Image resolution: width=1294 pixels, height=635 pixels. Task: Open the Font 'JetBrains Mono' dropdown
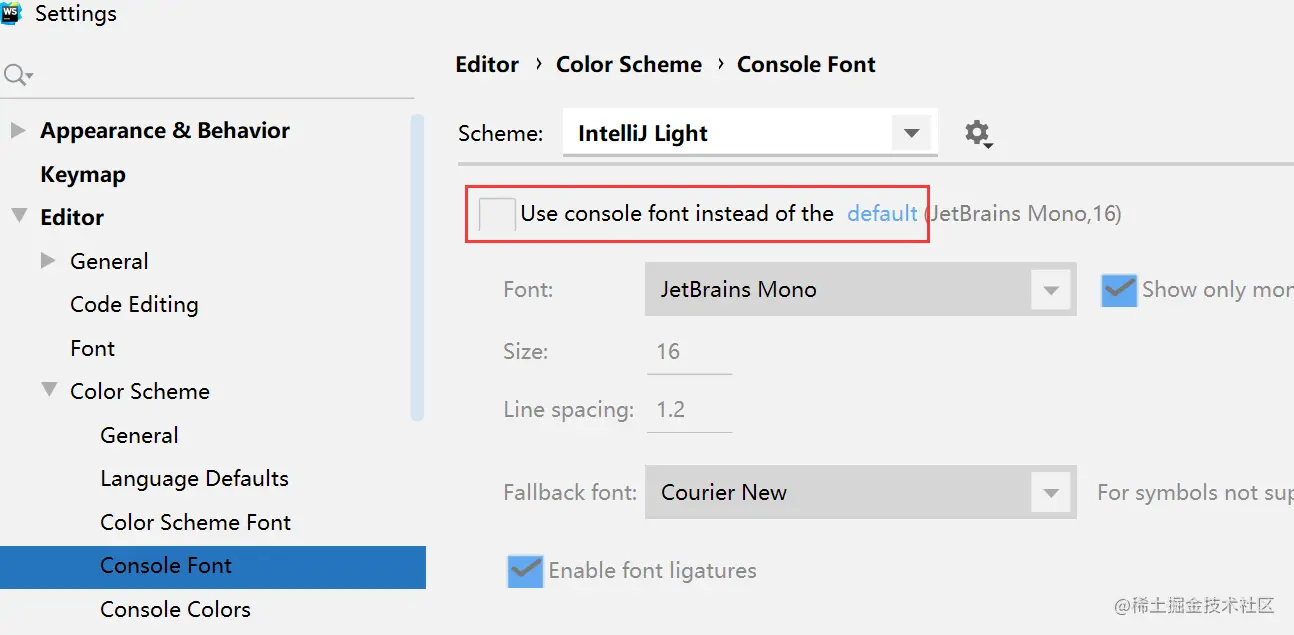coord(1050,290)
